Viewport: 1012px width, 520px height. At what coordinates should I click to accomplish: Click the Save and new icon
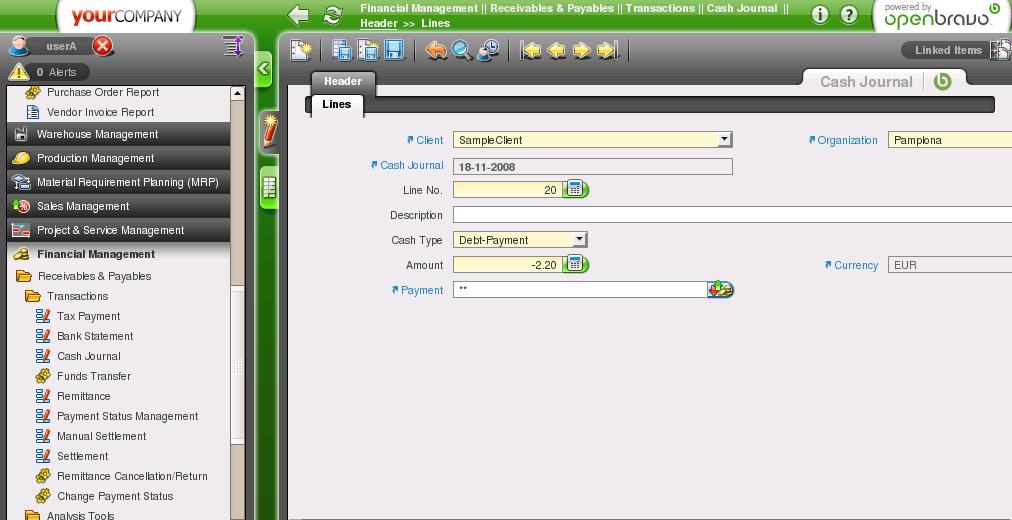pyautogui.click(x=369, y=50)
